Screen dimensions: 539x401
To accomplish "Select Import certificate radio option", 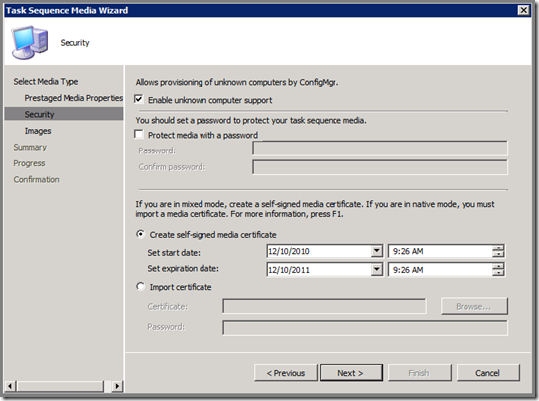I will pyautogui.click(x=140, y=287).
